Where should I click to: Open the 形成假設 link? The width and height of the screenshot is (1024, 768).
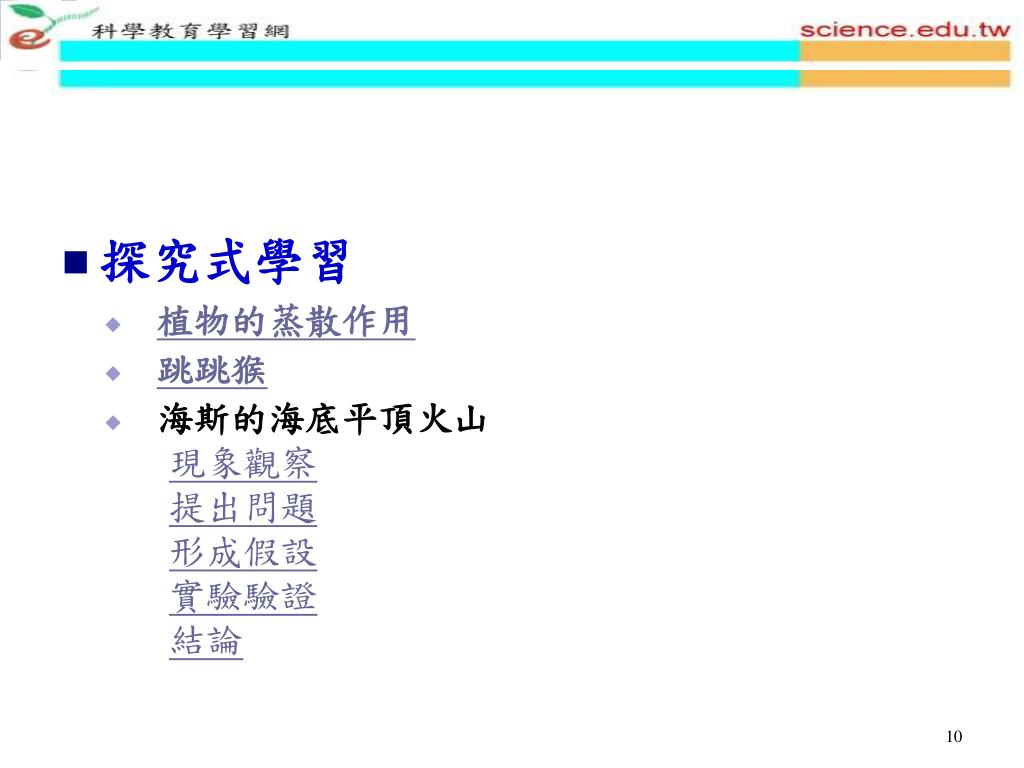[243, 552]
